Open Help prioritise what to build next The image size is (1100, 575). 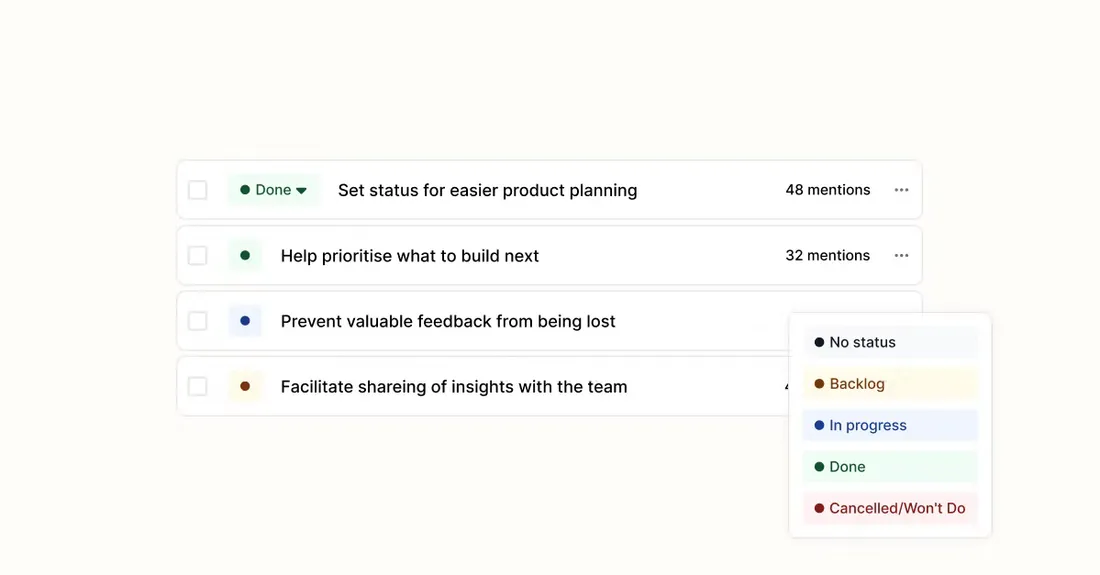(410, 256)
